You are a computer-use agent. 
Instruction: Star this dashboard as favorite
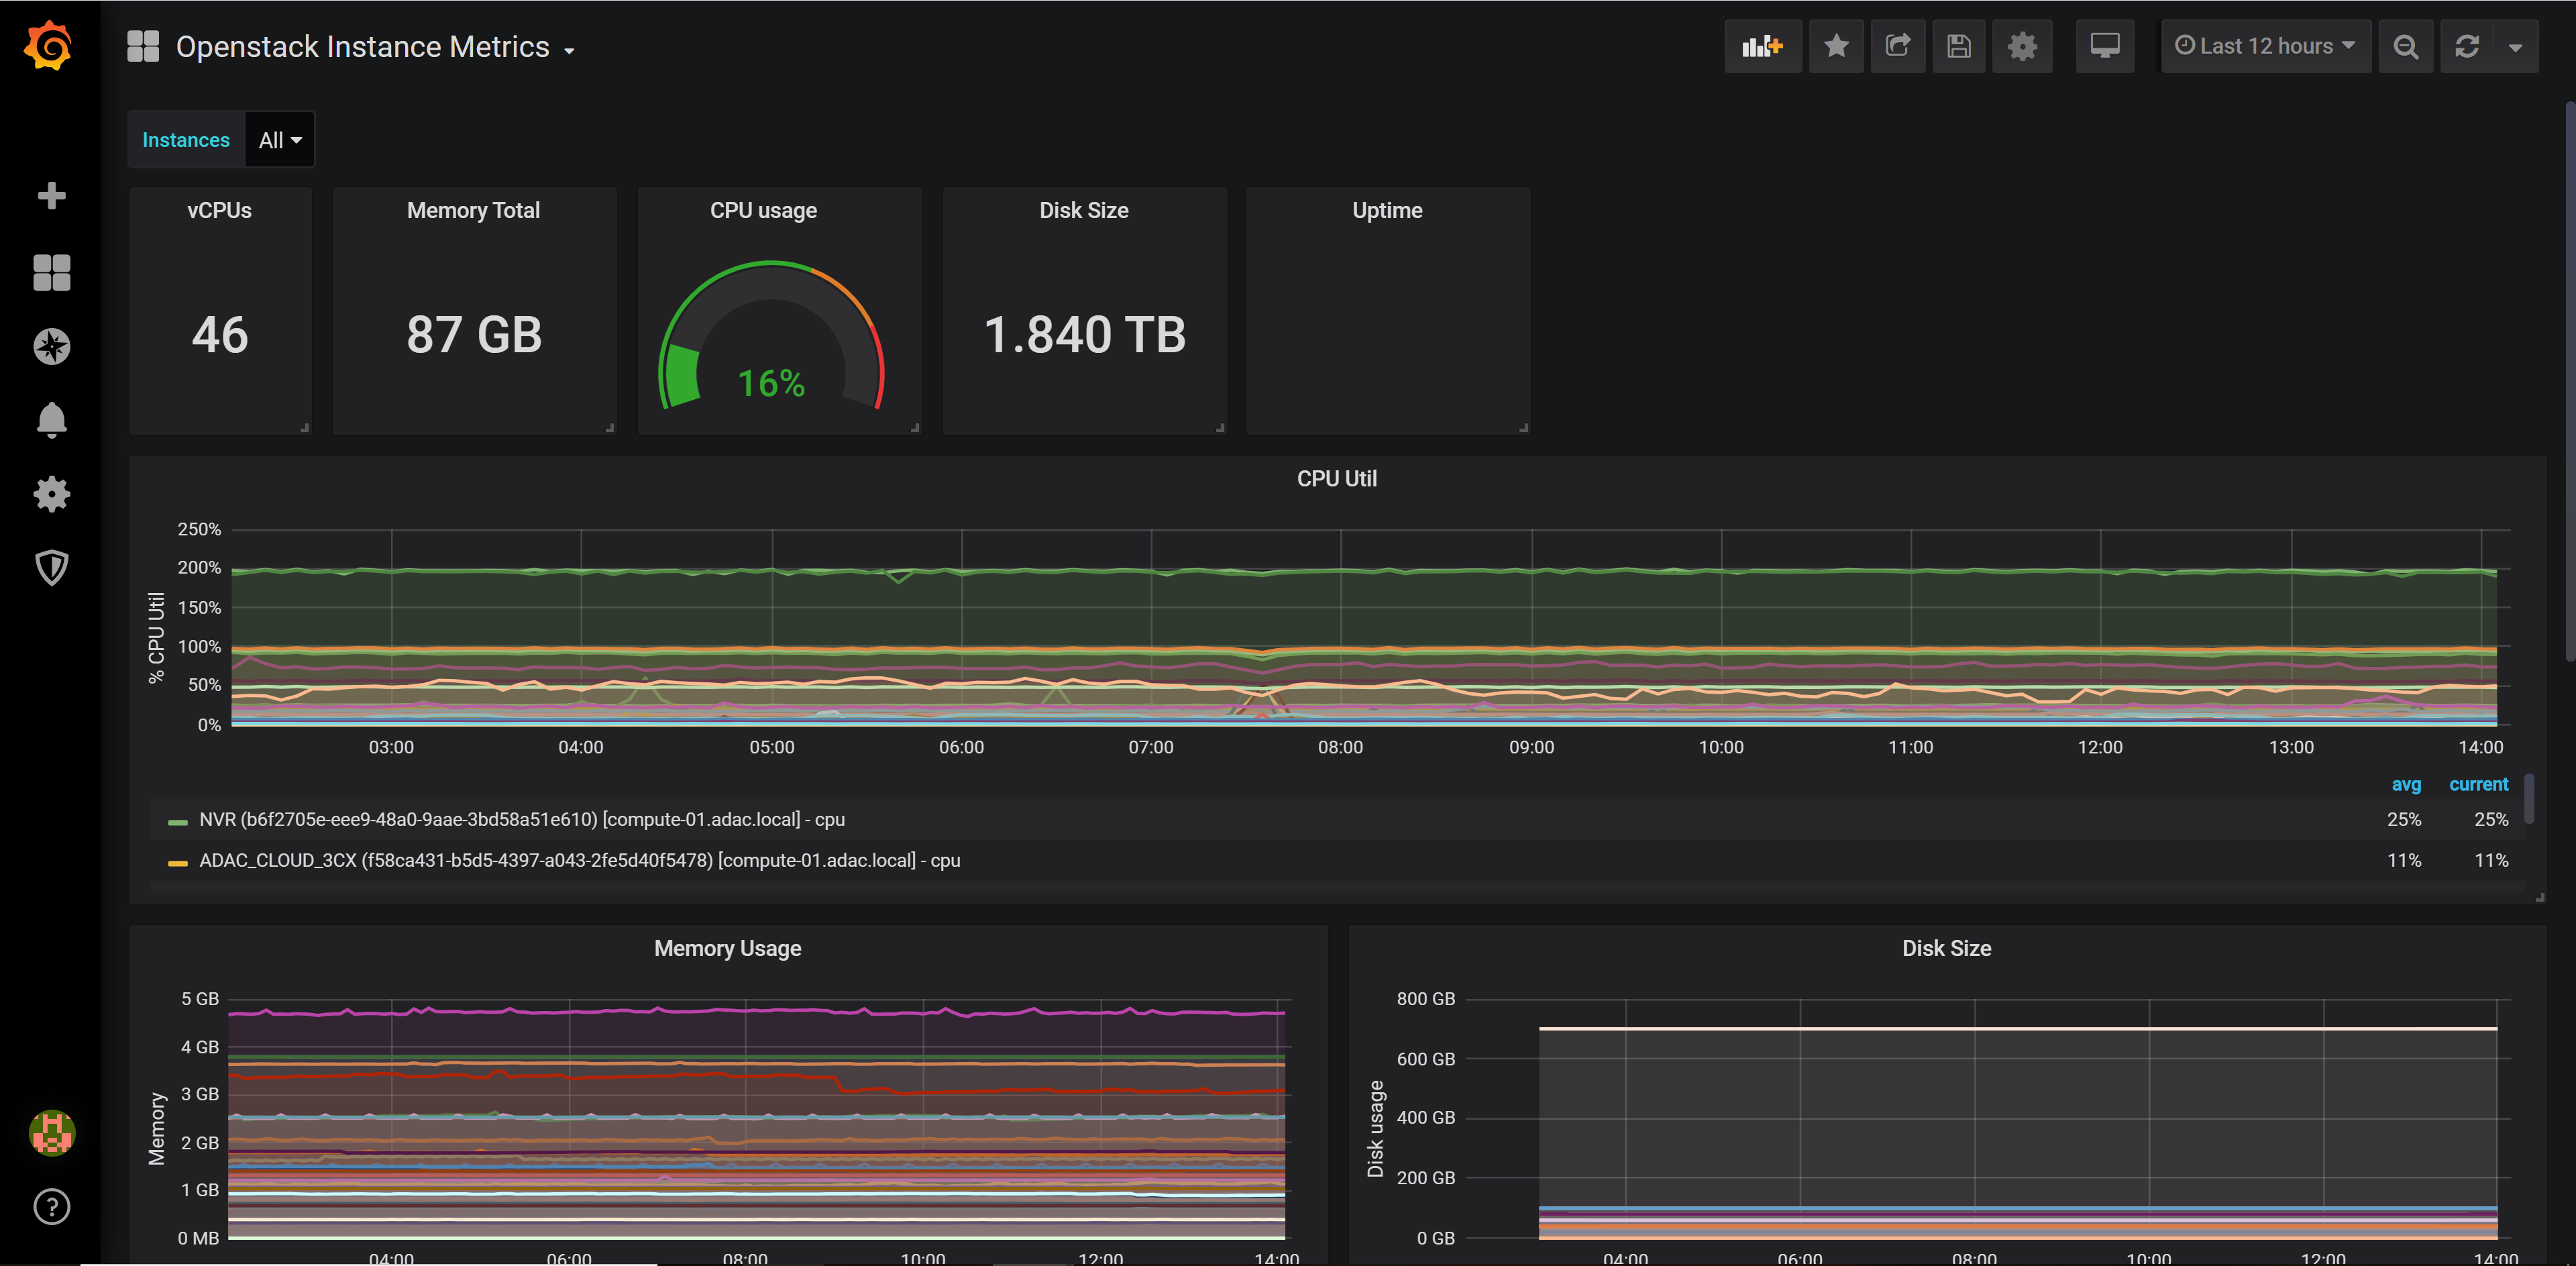1836,46
